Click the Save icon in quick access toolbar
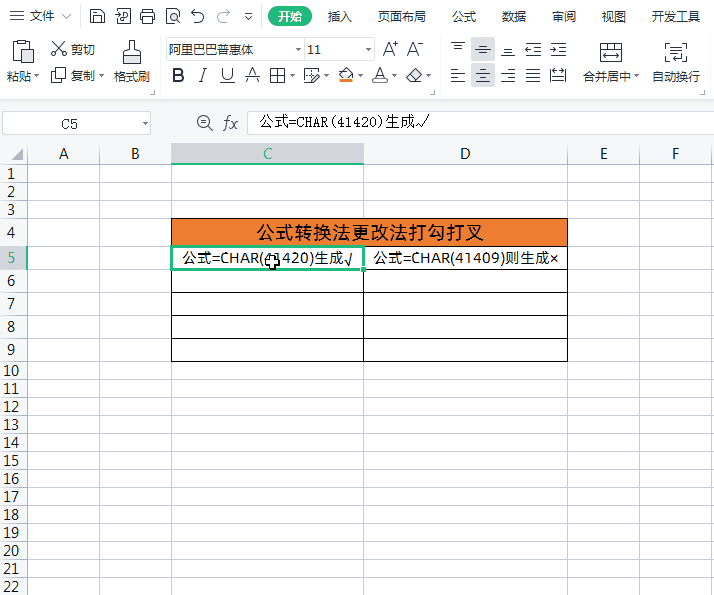Screen dimensions: 714x595 [97, 16]
